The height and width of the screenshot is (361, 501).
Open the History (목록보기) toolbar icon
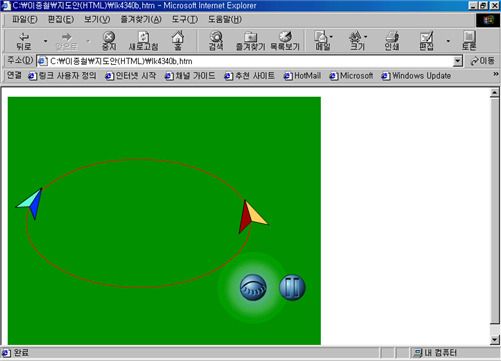point(285,41)
